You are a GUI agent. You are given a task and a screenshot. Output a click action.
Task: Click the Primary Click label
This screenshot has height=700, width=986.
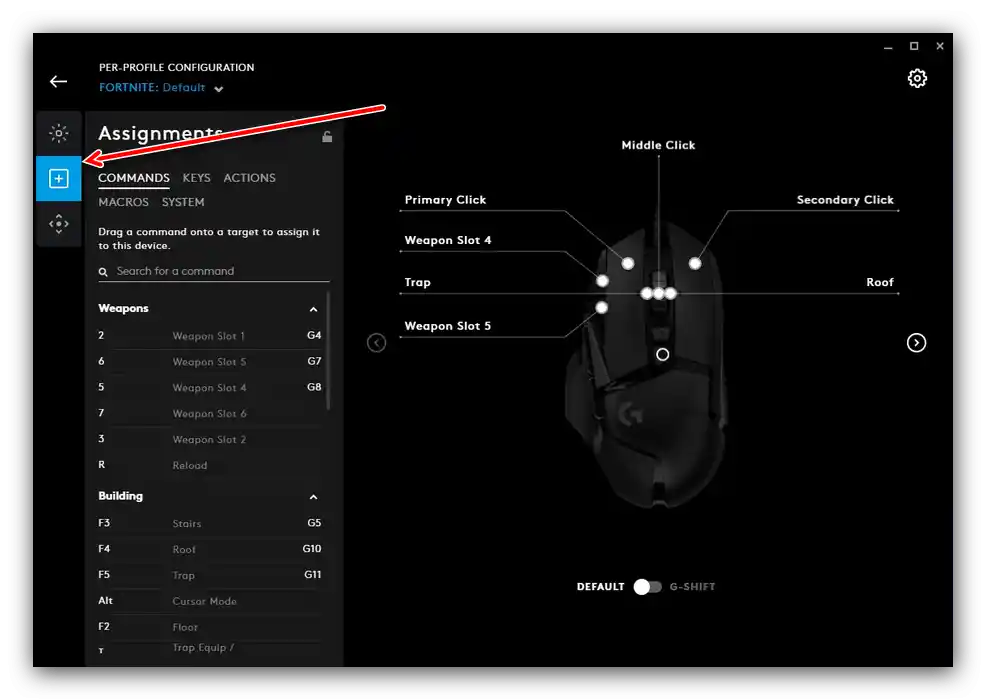(445, 200)
